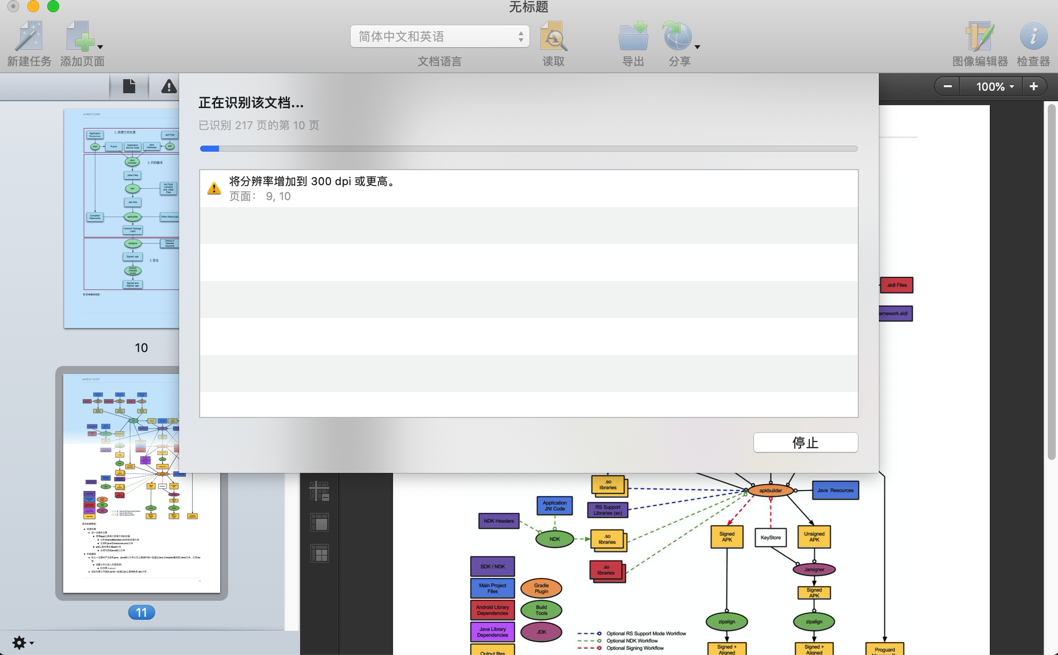The width and height of the screenshot is (1058, 655).
Task: Click the Main Project Files blue box
Action: tap(493, 588)
